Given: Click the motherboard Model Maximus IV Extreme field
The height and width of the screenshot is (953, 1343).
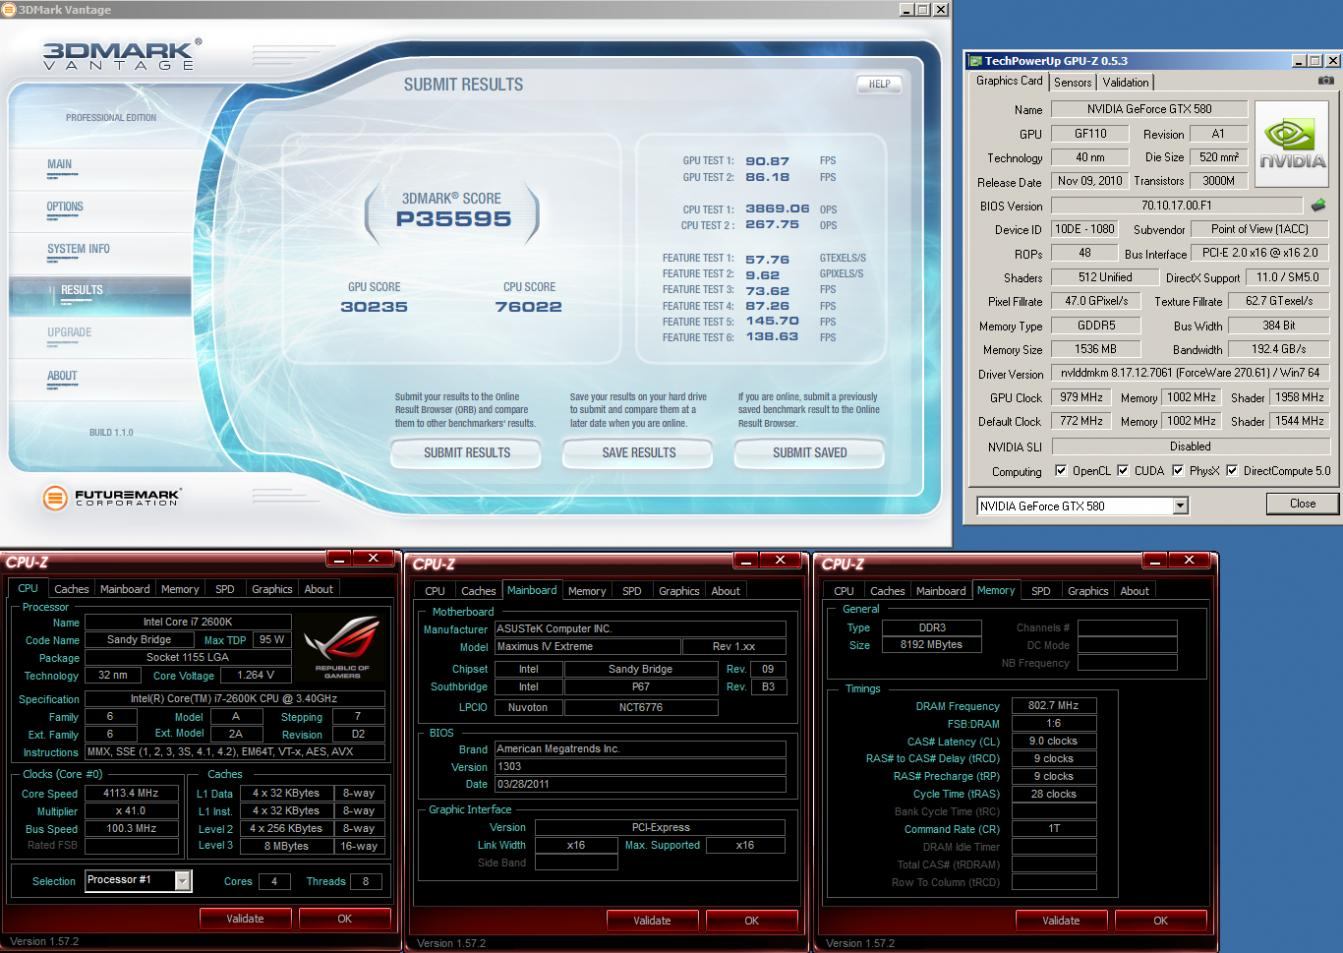Looking at the screenshot, I should click(x=587, y=647).
